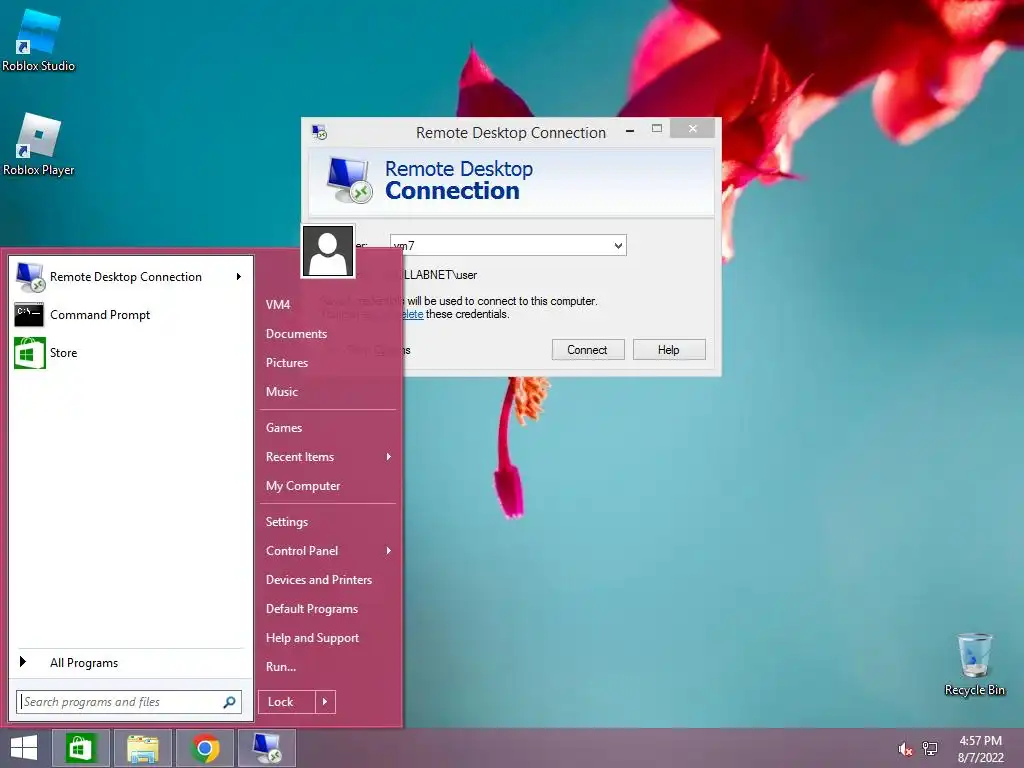Open Settings from Start menu
1024x768 pixels.
[x=287, y=522]
